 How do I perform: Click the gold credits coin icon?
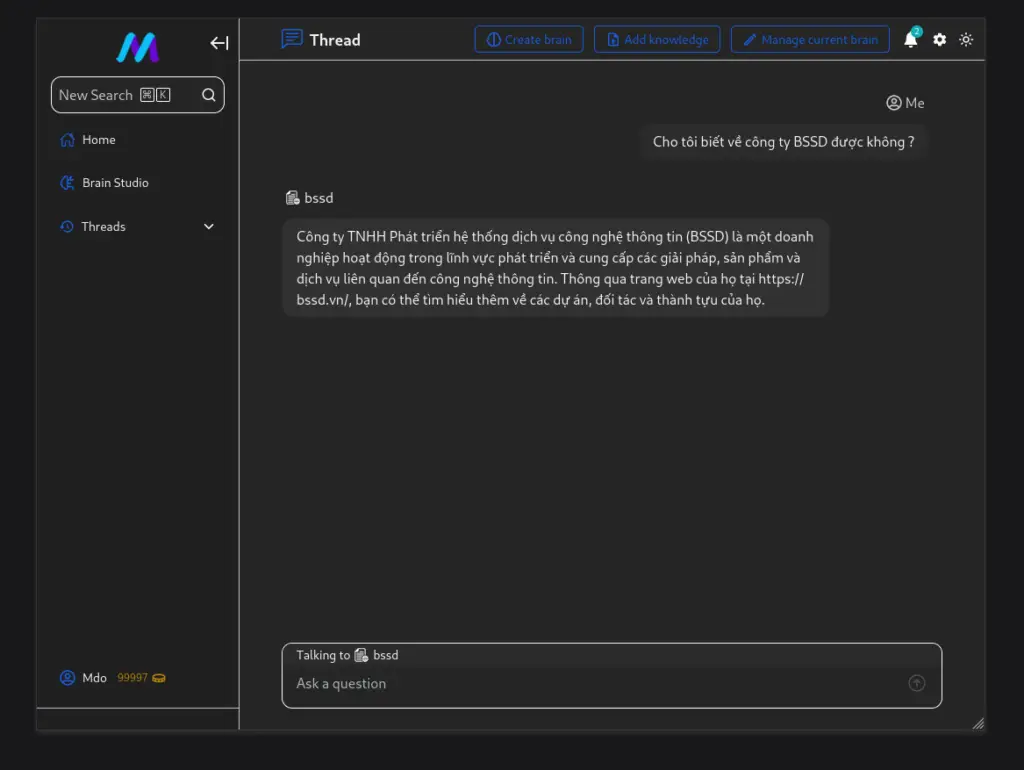(159, 679)
